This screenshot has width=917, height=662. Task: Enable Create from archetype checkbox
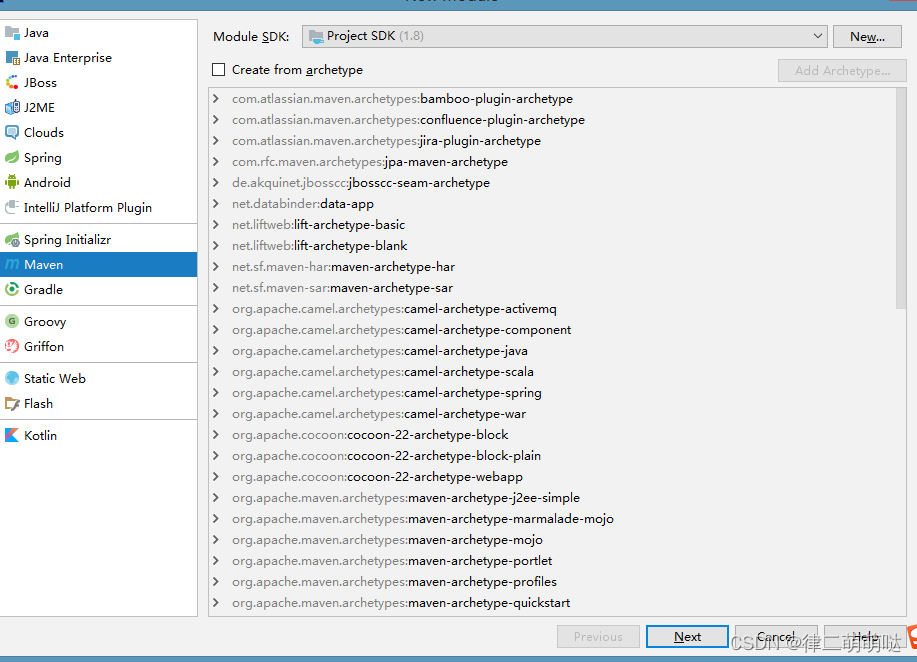click(219, 70)
